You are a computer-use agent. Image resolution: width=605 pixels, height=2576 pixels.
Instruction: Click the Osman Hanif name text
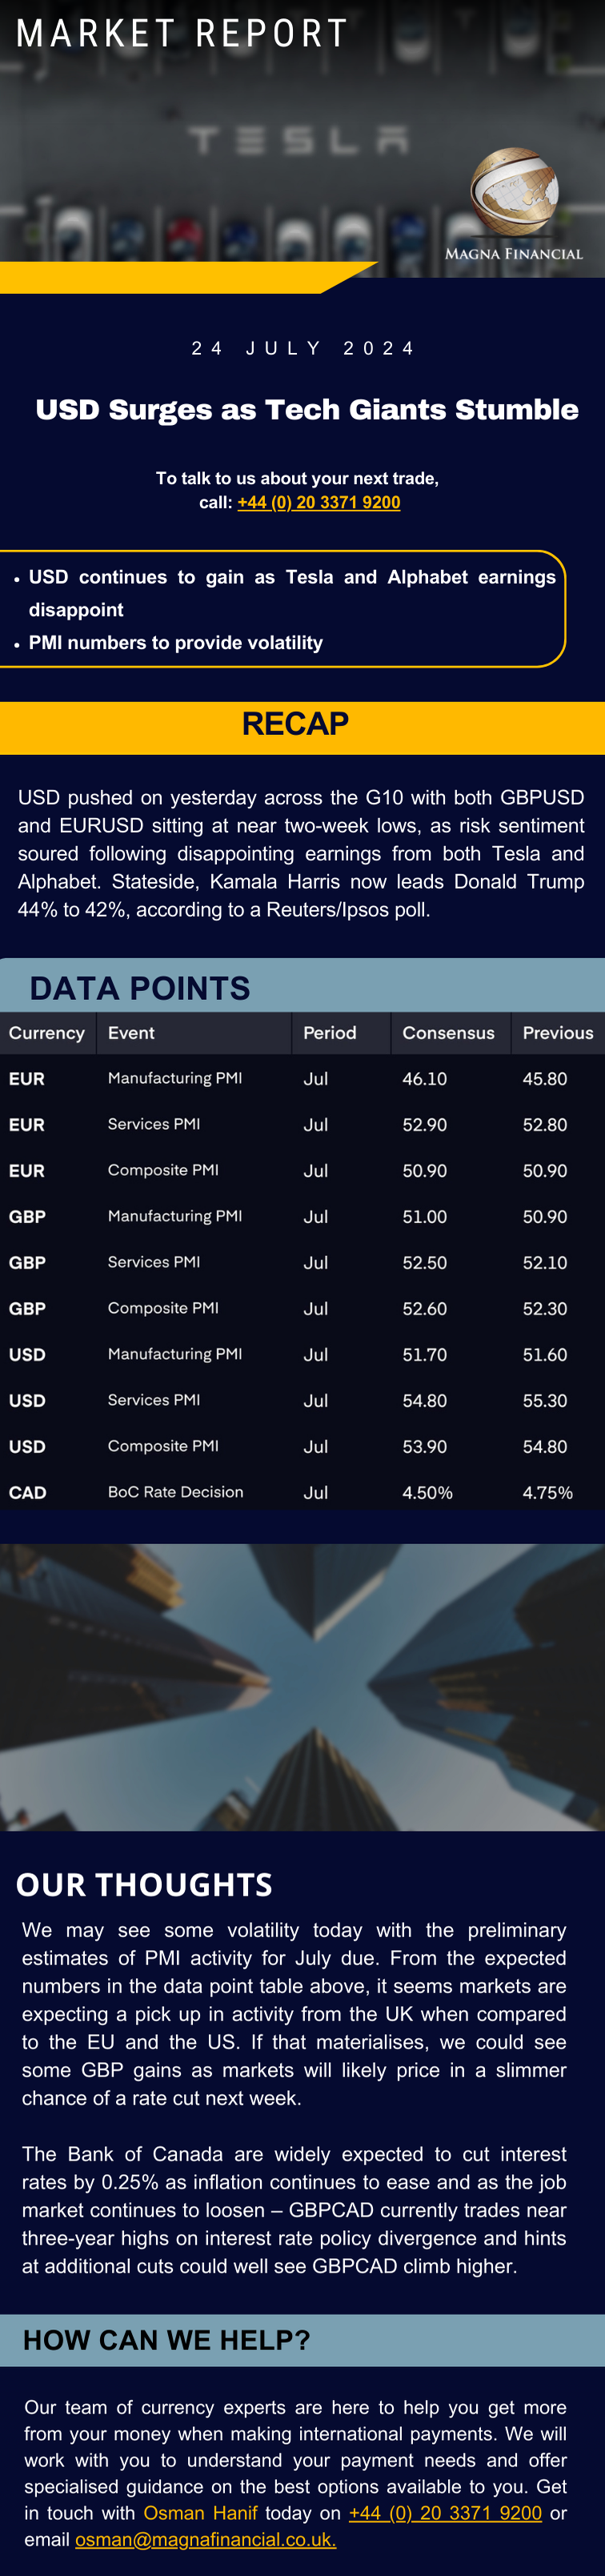pyautogui.click(x=200, y=2512)
